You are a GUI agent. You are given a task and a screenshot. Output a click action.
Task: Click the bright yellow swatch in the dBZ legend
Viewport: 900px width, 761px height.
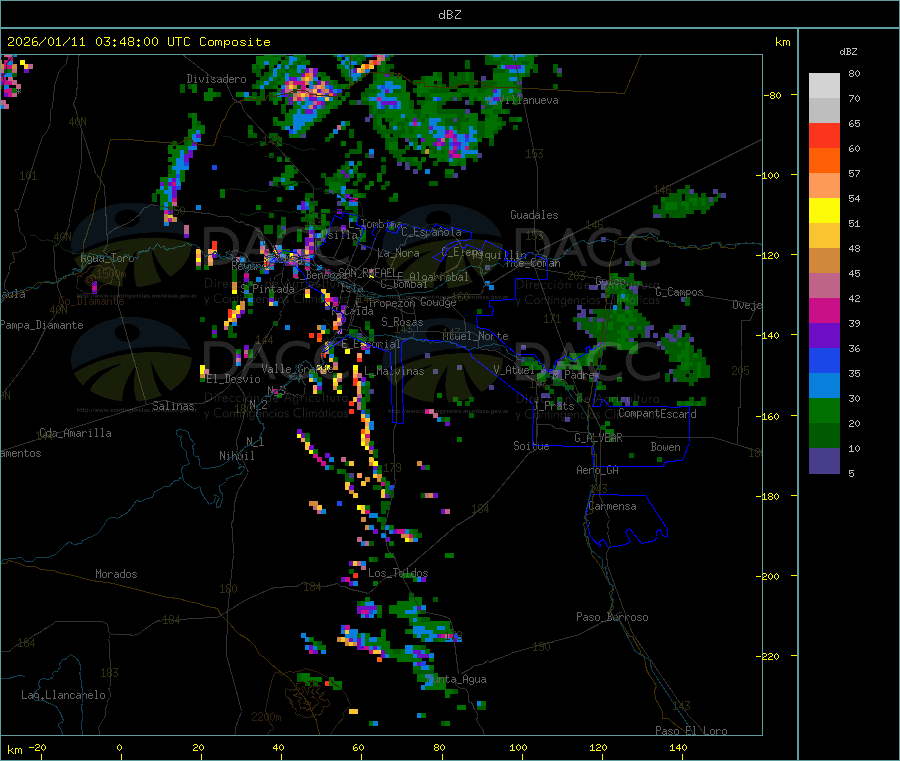point(824,211)
